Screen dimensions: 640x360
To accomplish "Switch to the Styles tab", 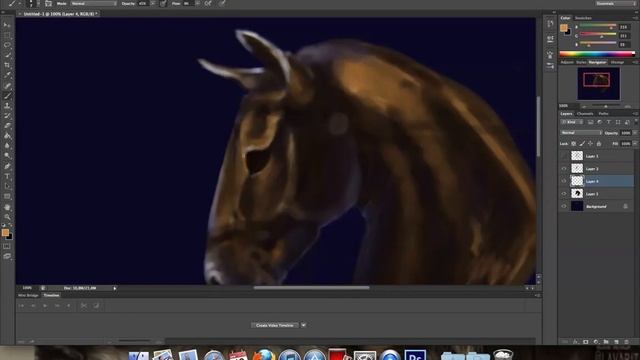I will pos(581,62).
